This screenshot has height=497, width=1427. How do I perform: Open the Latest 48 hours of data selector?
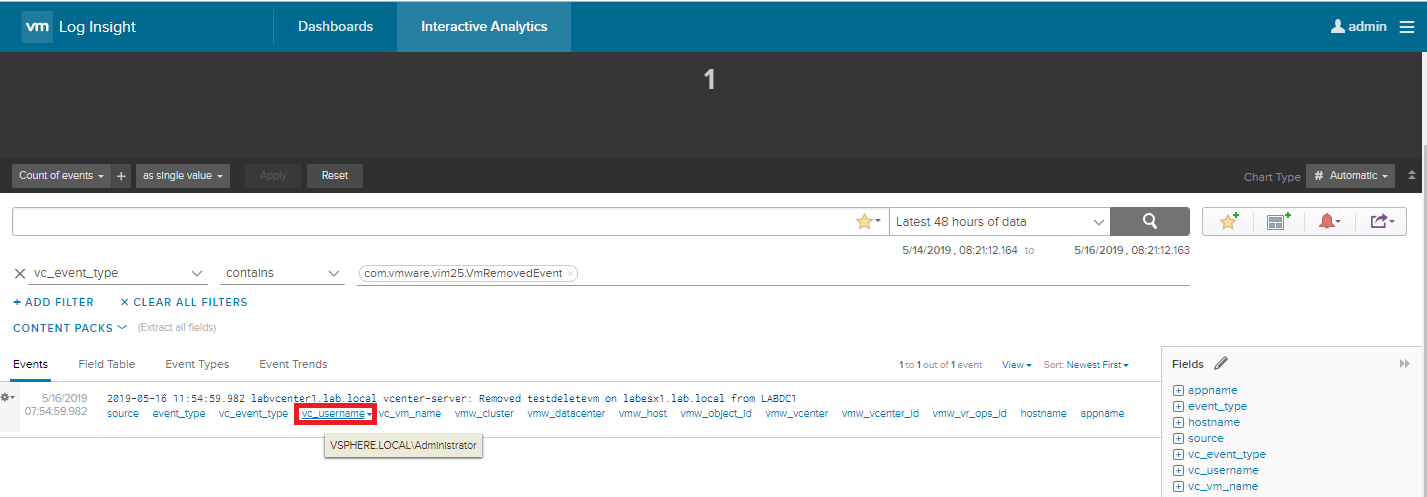click(999, 222)
